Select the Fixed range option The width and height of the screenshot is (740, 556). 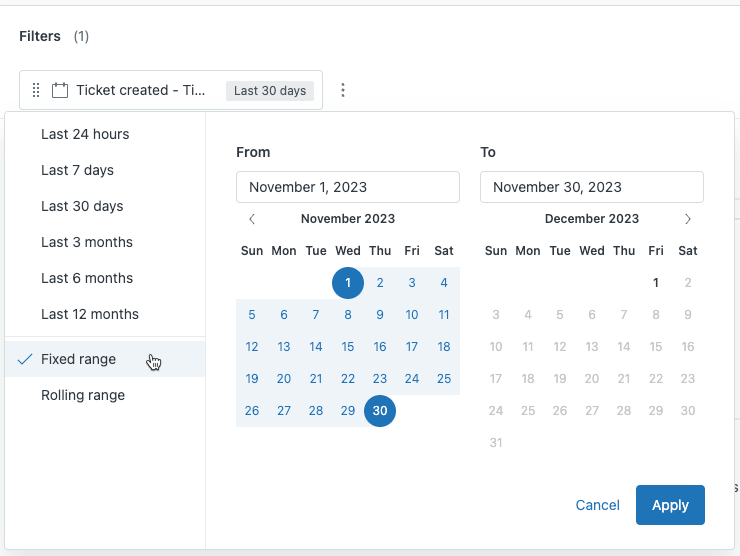tap(78, 359)
